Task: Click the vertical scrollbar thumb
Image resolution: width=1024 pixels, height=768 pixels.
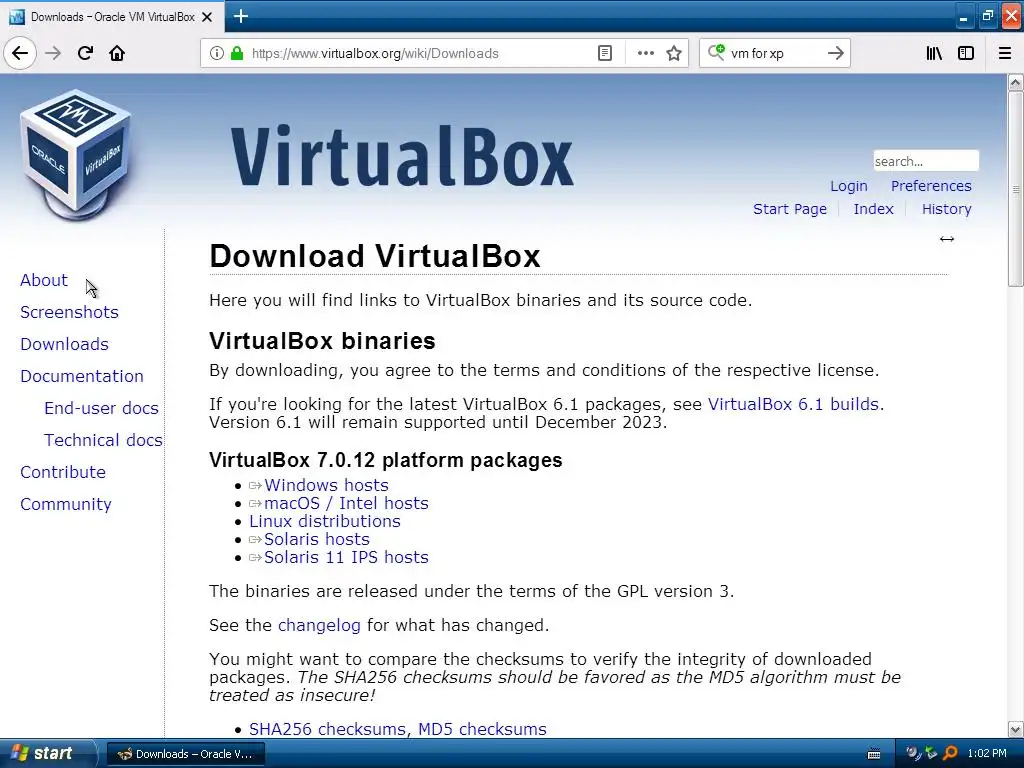Action: point(1016,189)
